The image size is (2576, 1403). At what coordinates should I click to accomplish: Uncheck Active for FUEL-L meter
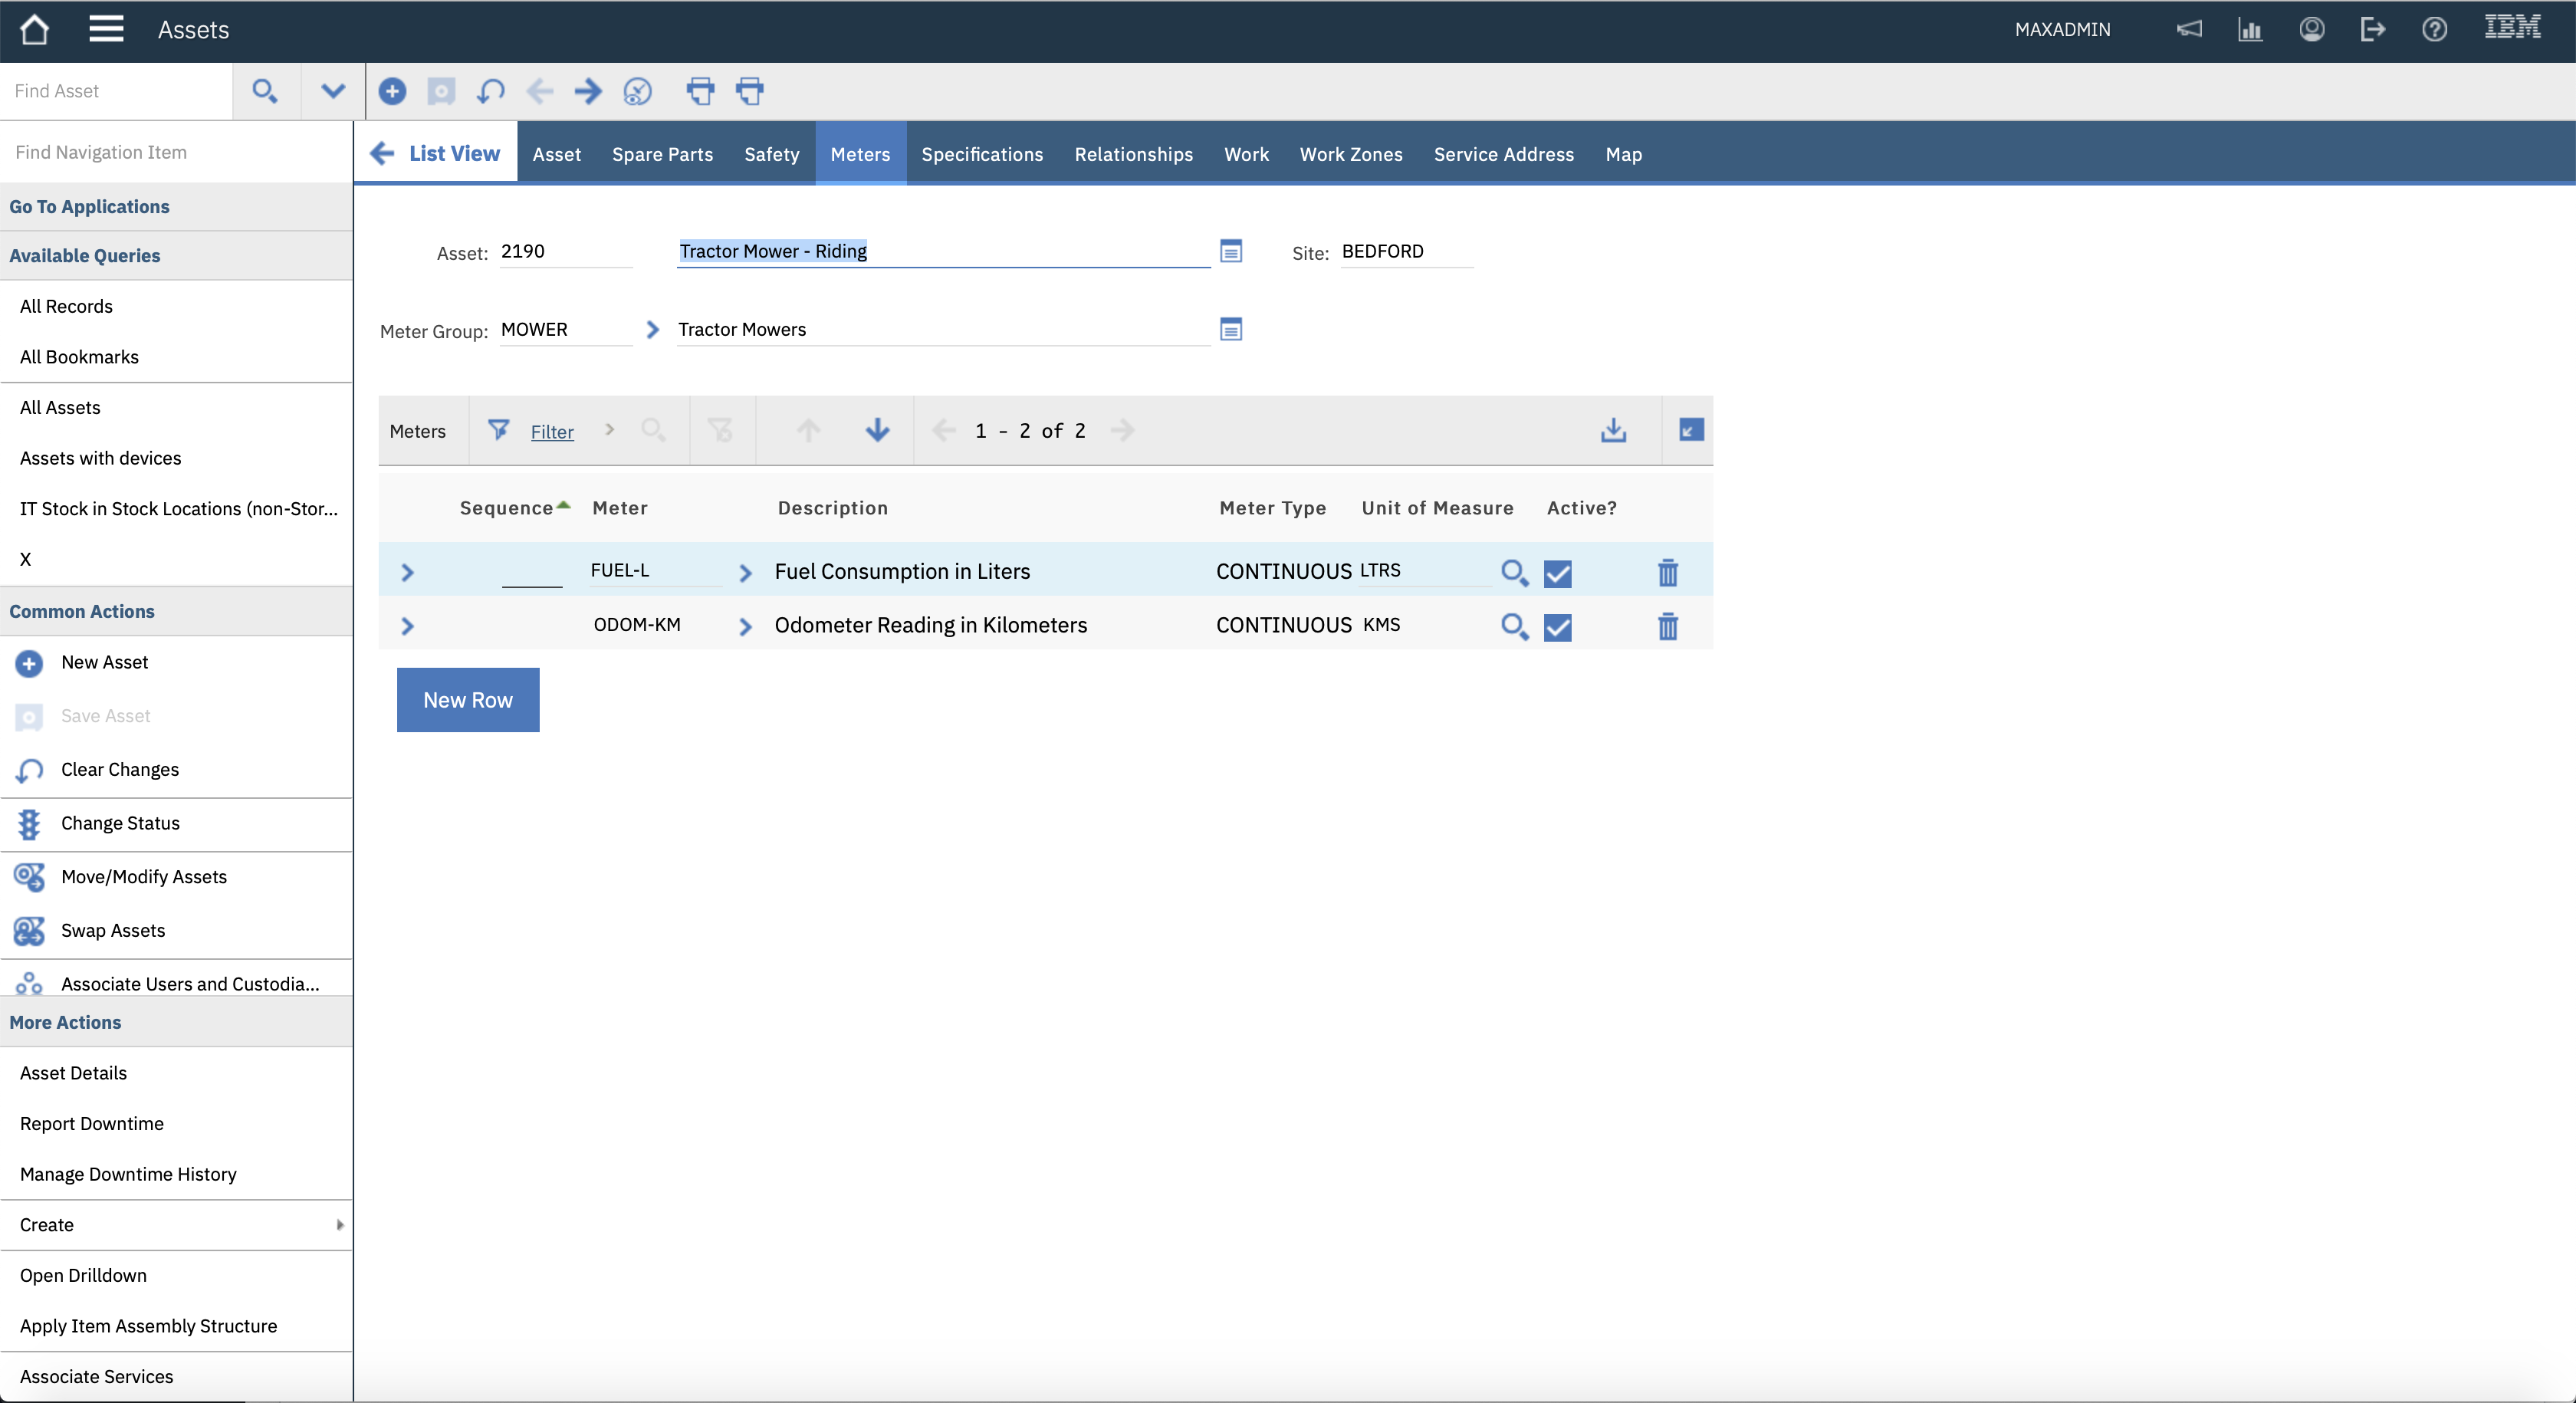click(x=1557, y=573)
